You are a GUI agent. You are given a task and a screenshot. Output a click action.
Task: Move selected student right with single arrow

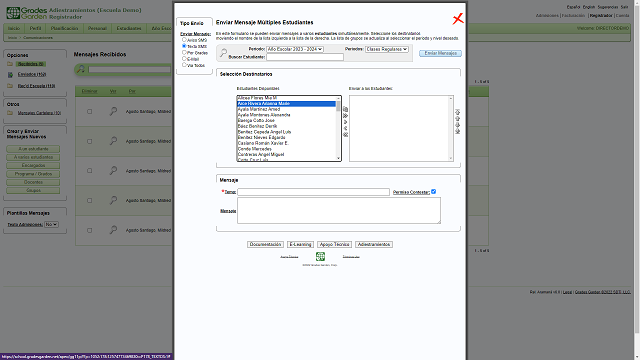(345, 122)
